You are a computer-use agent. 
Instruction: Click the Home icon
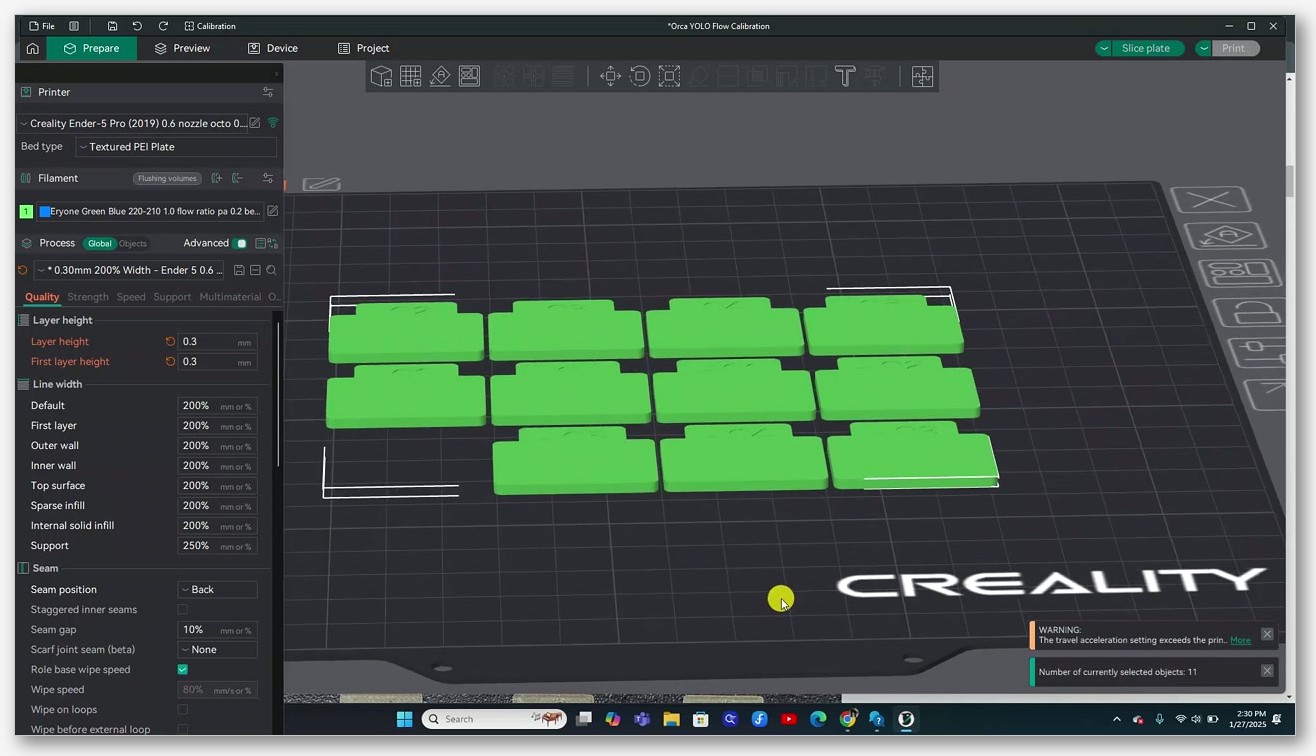click(x=33, y=48)
